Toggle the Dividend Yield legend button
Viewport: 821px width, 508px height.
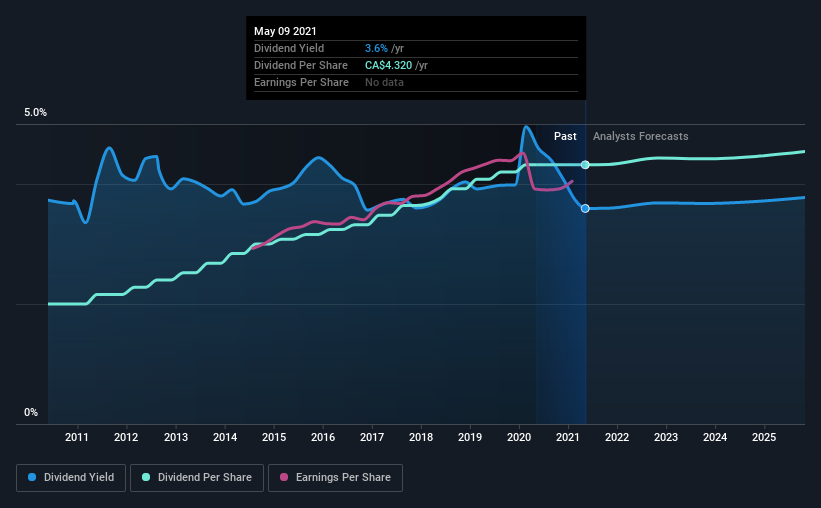[71, 478]
